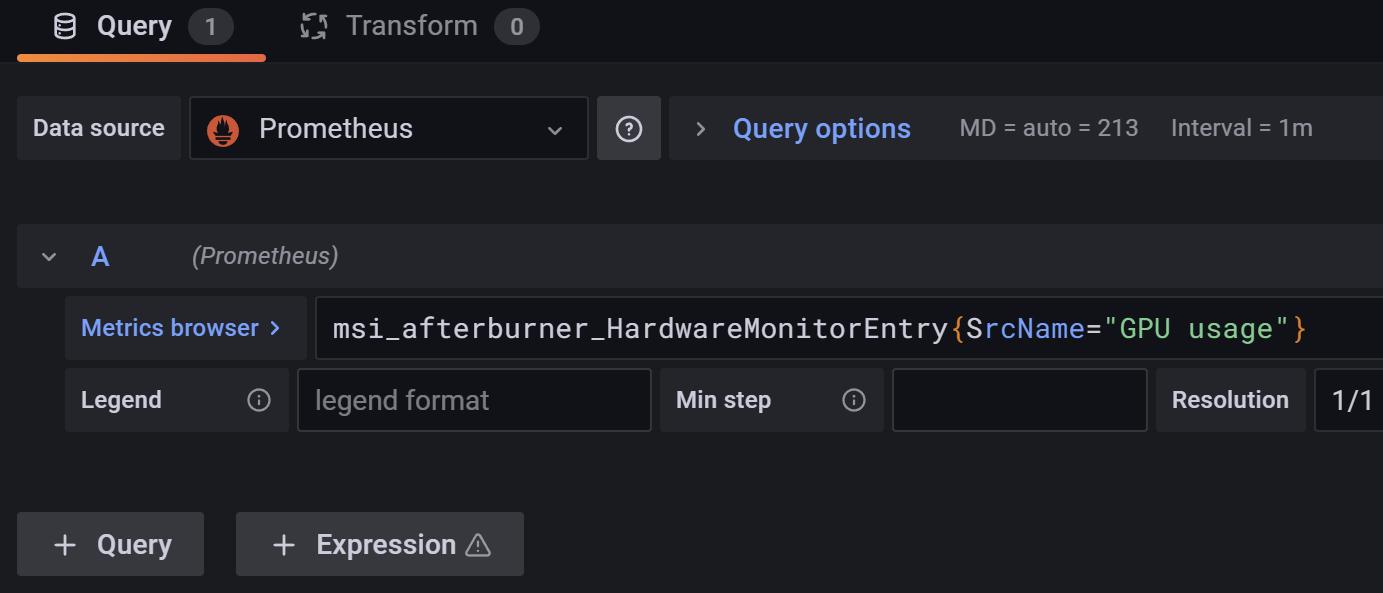
Task: Click the Interval = 1m text
Action: (x=1242, y=128)
